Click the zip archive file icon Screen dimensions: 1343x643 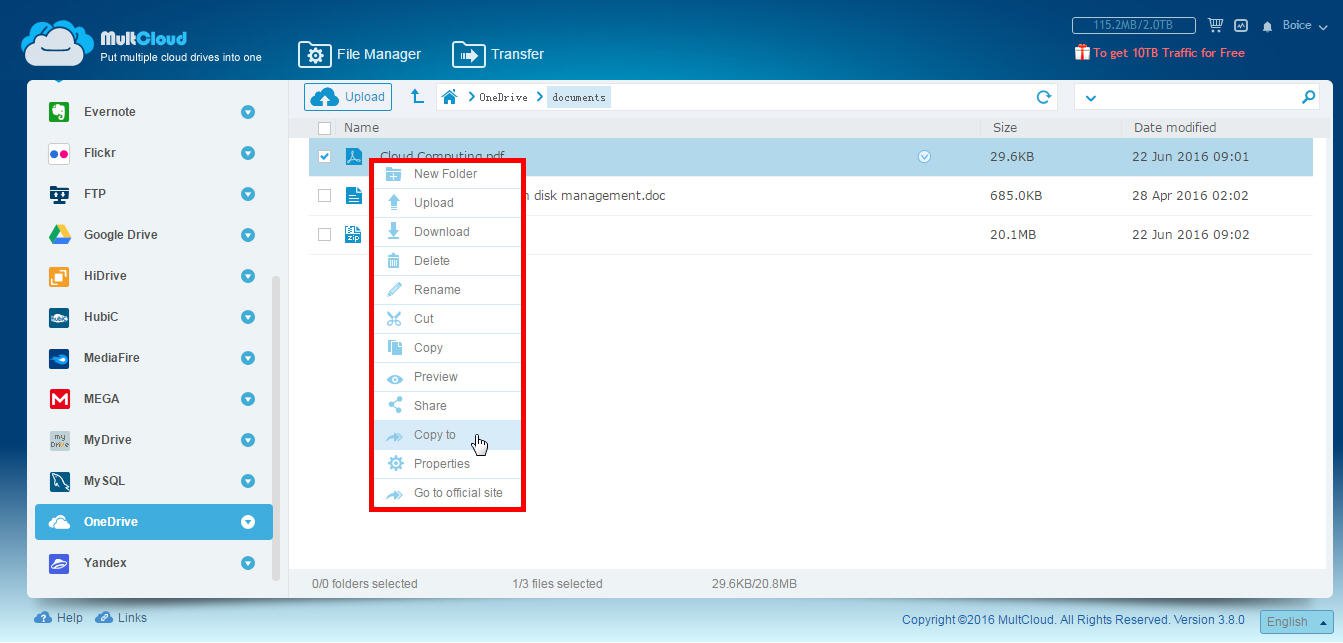(353, 234)
